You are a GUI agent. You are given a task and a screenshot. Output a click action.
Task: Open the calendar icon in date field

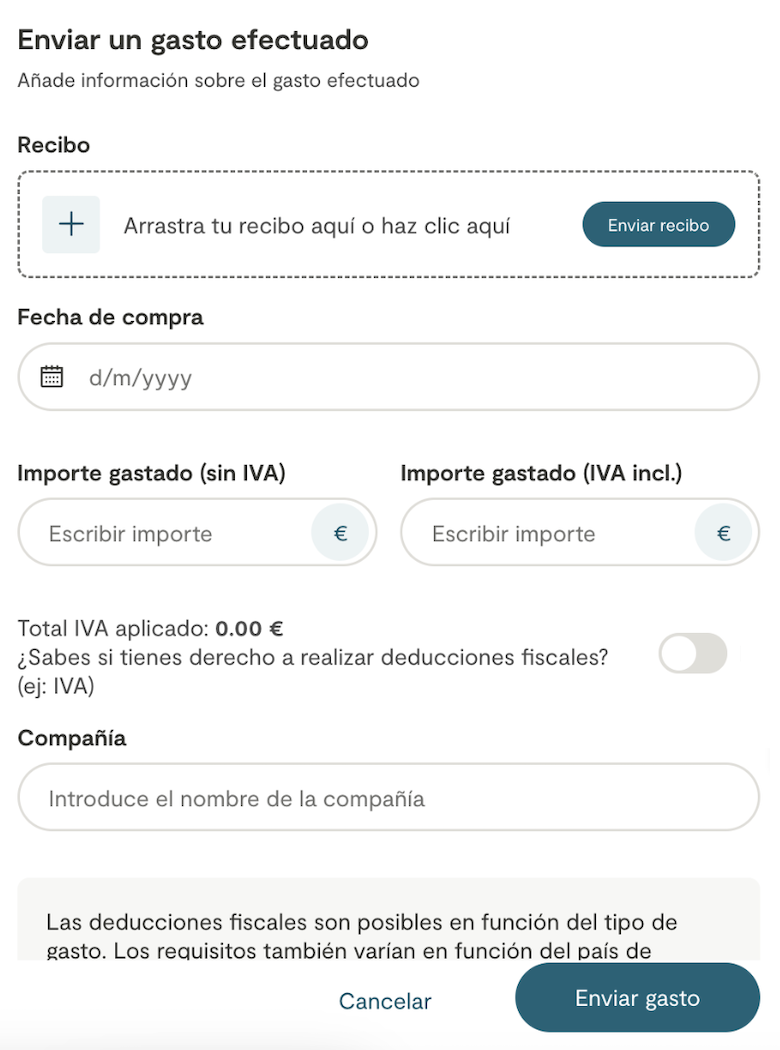[x=52, y=377]
